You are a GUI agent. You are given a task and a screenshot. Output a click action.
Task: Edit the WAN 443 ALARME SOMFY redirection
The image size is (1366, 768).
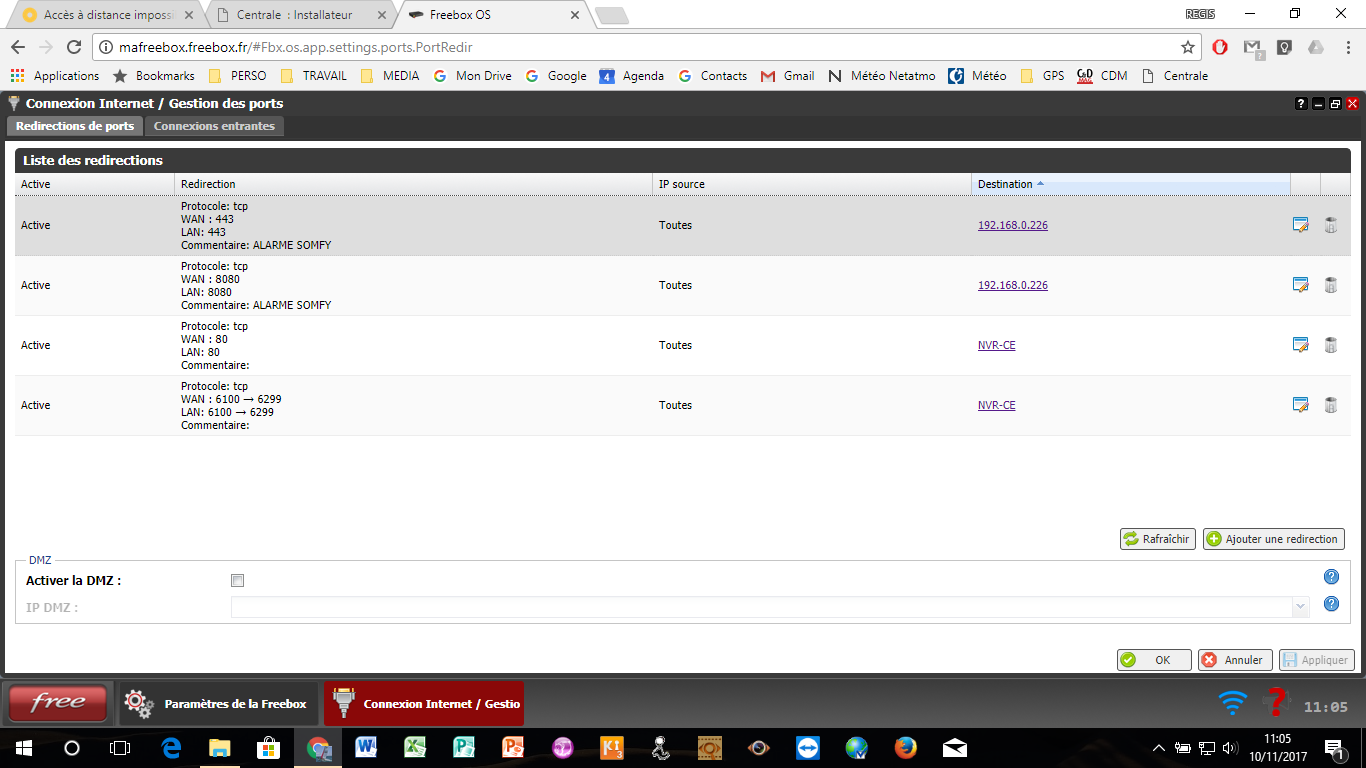pos(1300,225)
